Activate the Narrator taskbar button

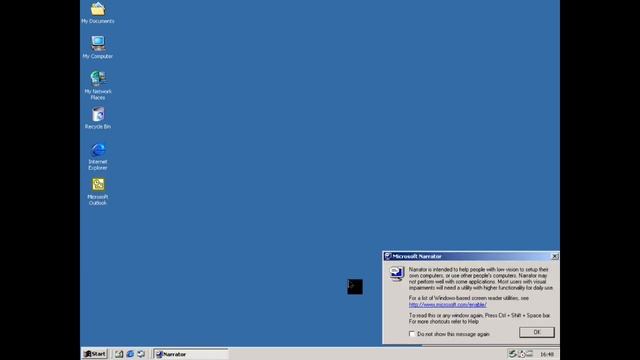(191, 354)
